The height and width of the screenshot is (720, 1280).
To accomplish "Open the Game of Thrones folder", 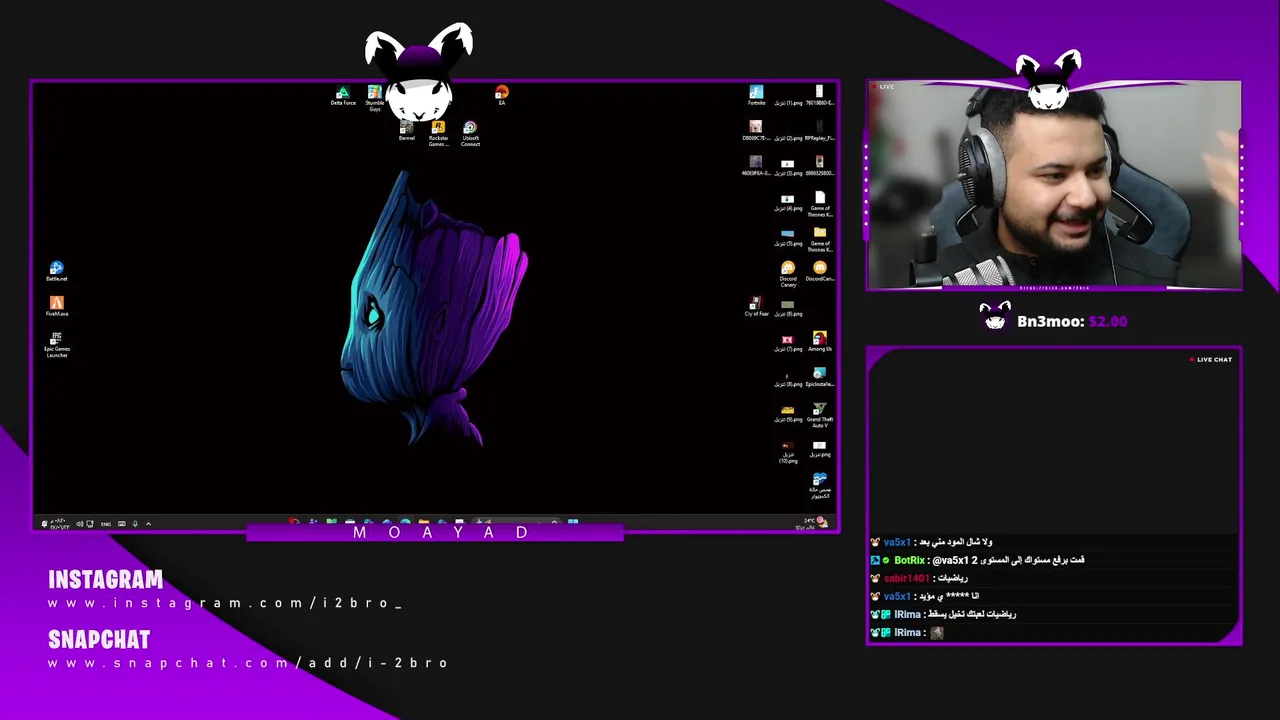I will [820, 240].
